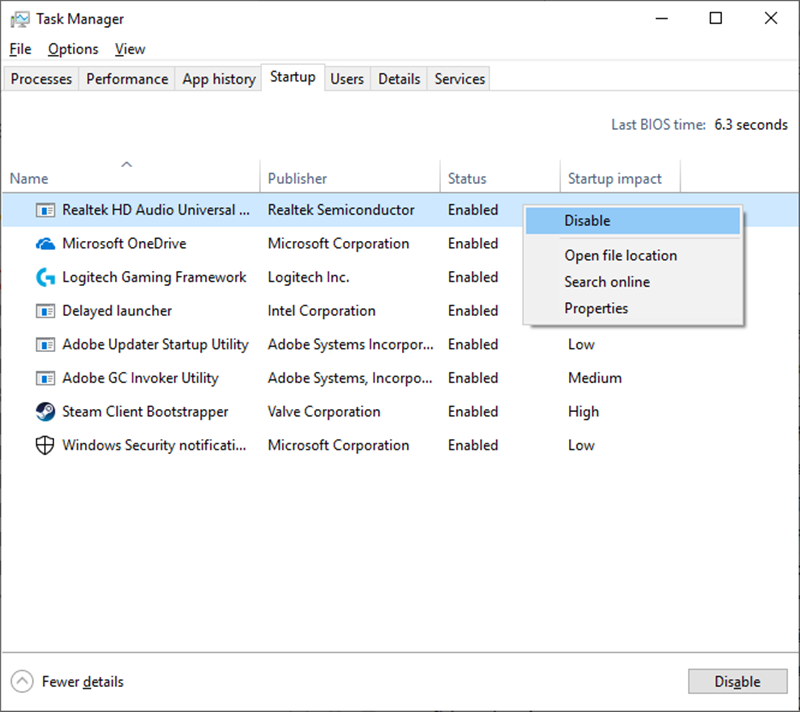Switch to the App history tab

[219, 79]
